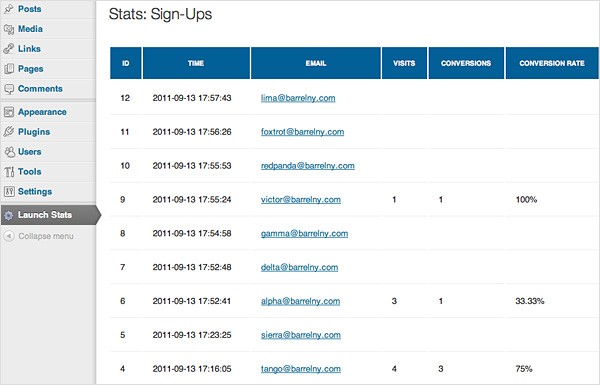Click the Media icon in sidebar
The width and height of the screenshot is (600, 385).
click(9, 29)
